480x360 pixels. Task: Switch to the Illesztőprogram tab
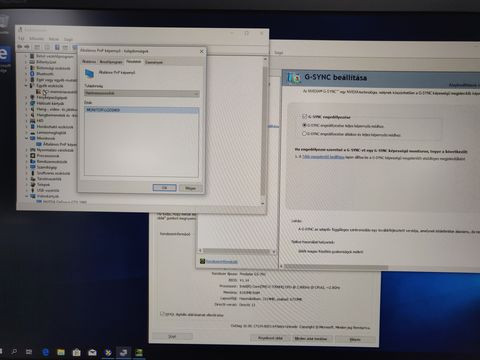(x=111, y=62)
